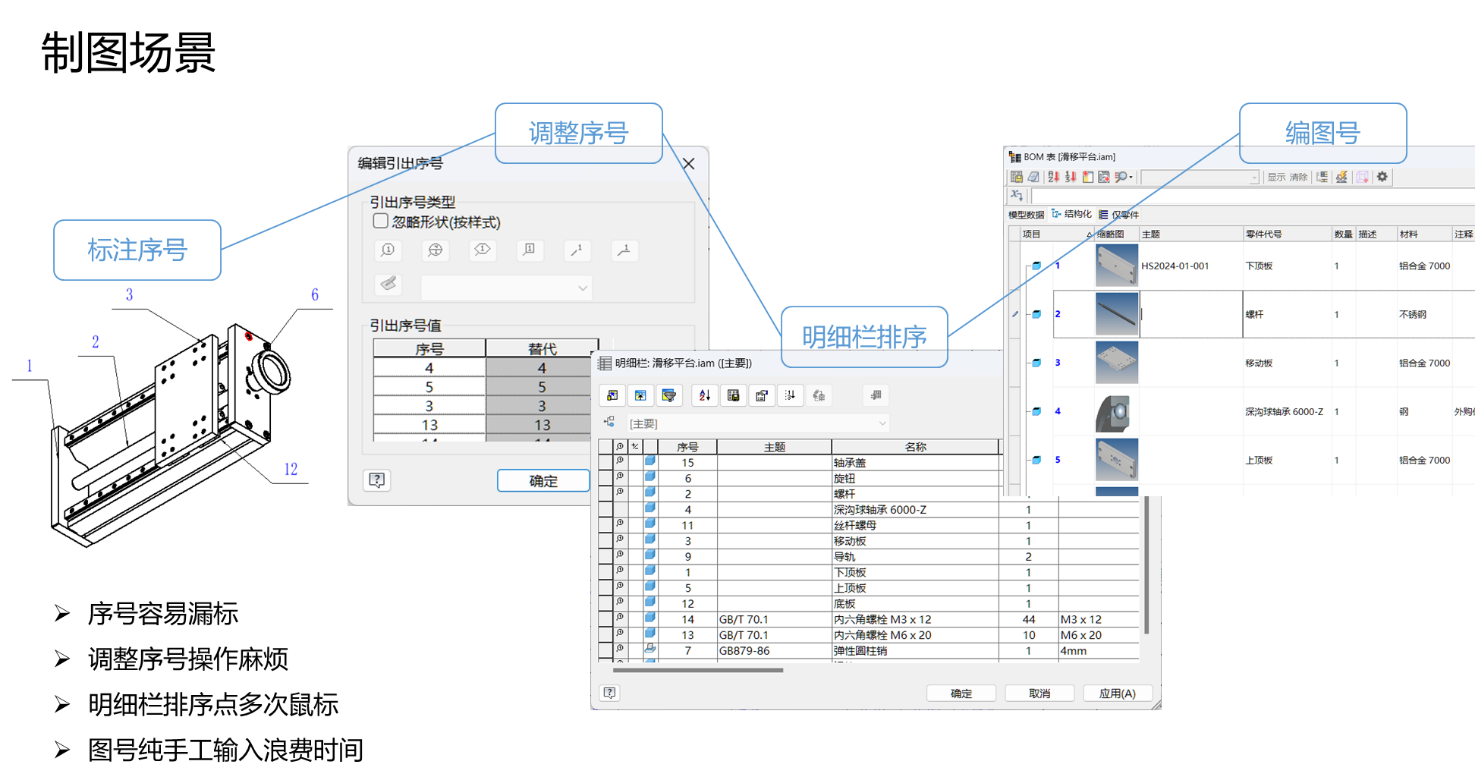Switch to the 结构化 tab
The width and height of the screenshot is (1475, 780).
tap(1071, 214)
